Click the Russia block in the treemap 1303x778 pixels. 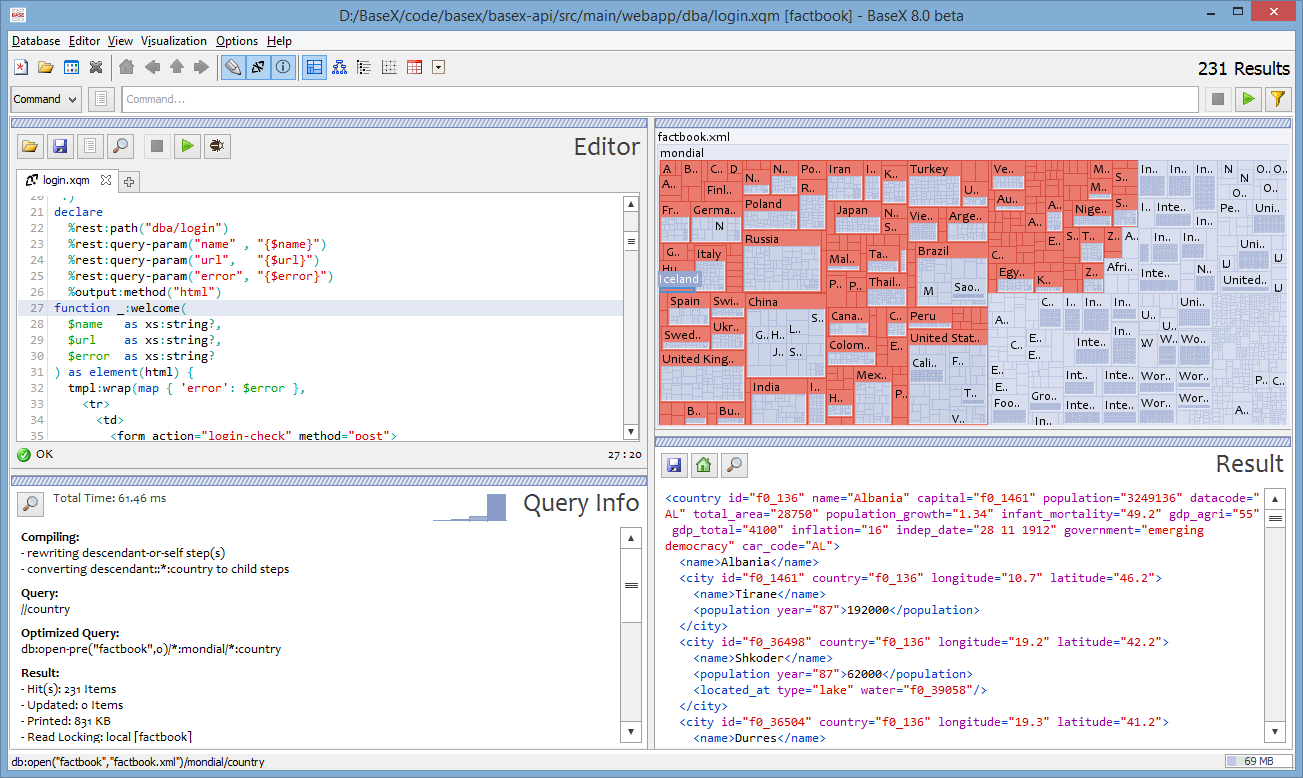(782, 262)
